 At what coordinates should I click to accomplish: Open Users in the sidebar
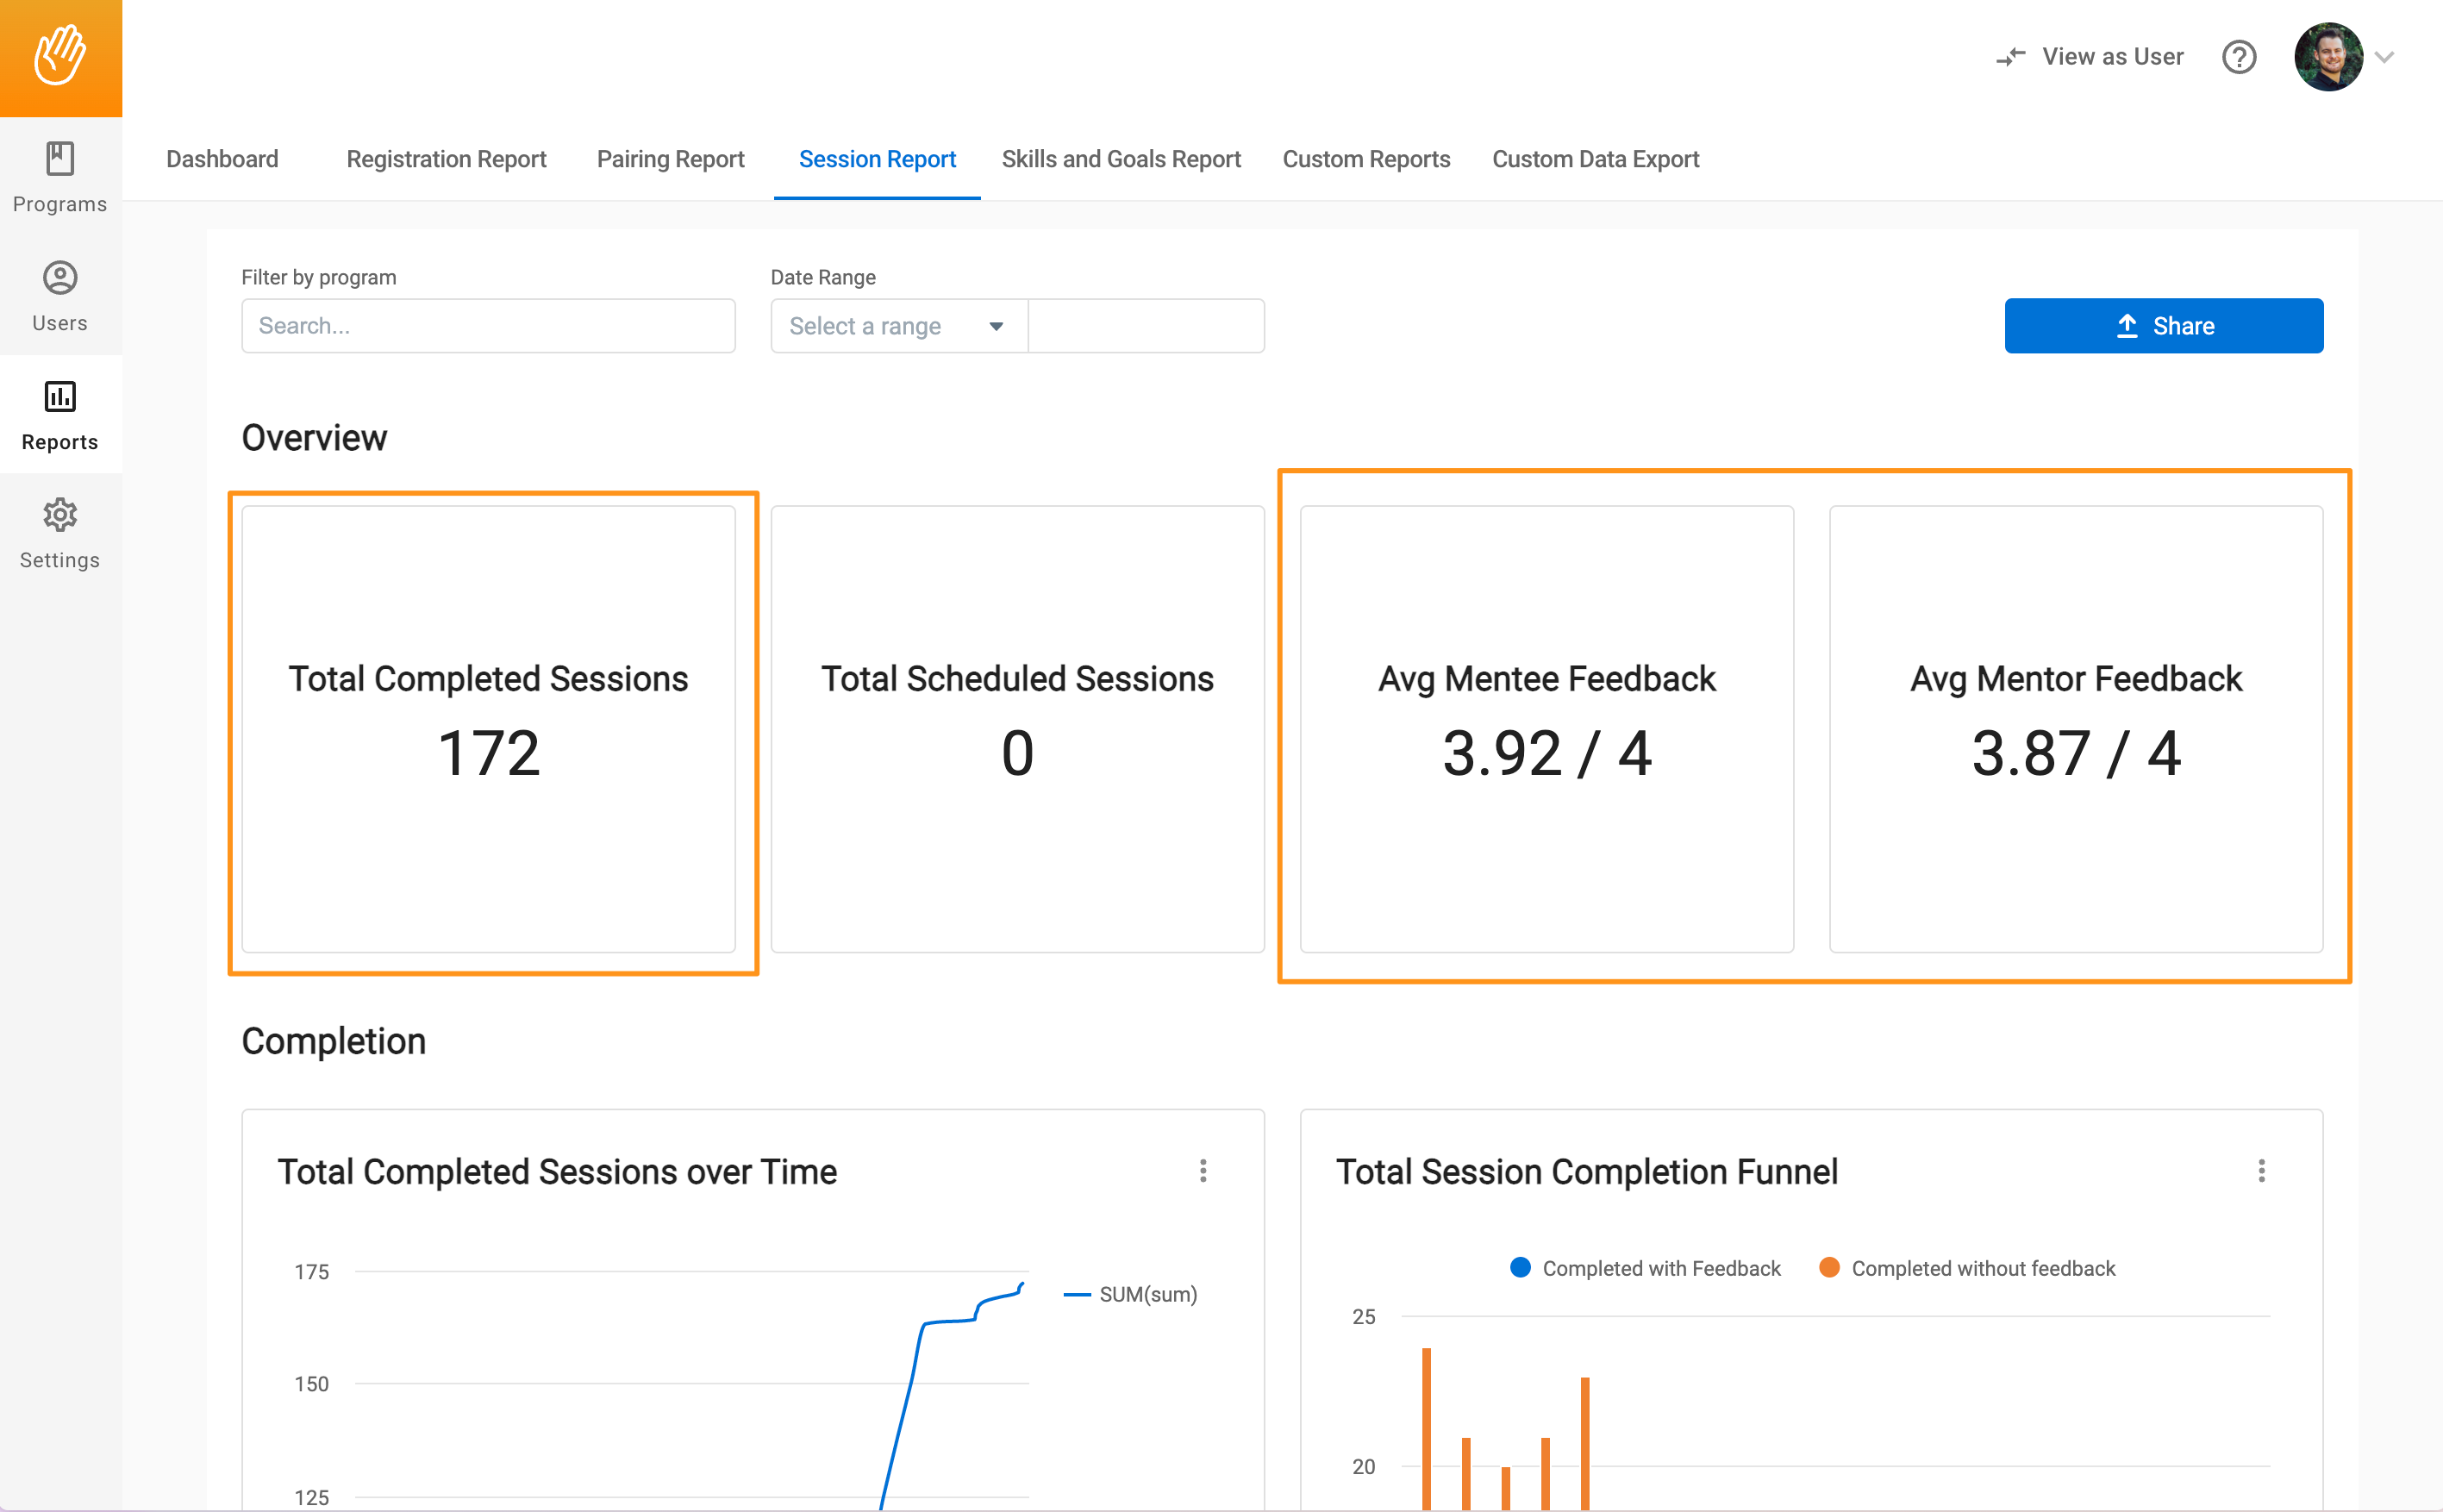point(60,297)
